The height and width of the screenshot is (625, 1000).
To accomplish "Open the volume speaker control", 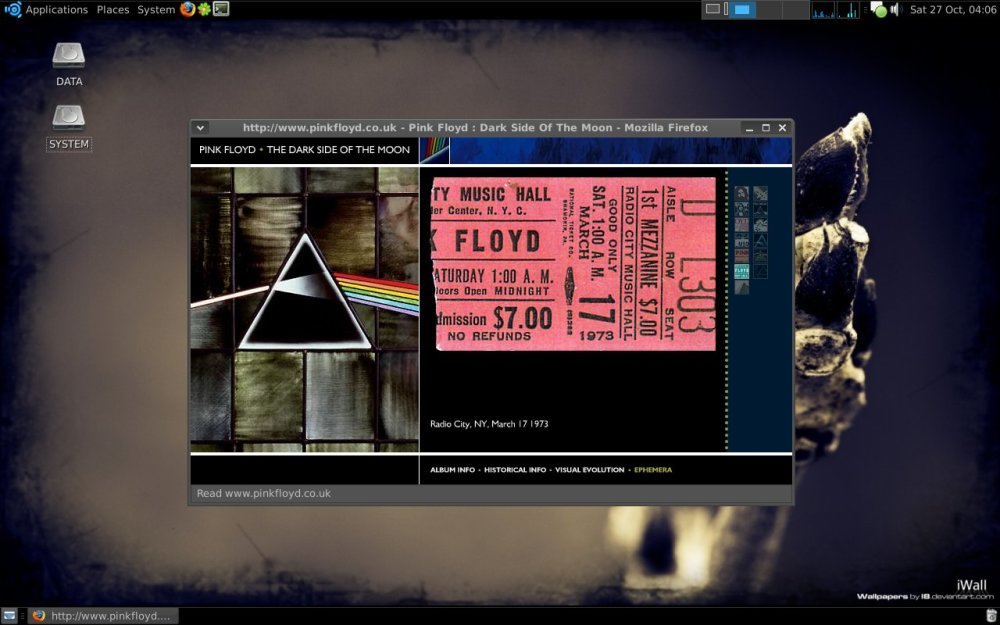I will click(897, 10).
